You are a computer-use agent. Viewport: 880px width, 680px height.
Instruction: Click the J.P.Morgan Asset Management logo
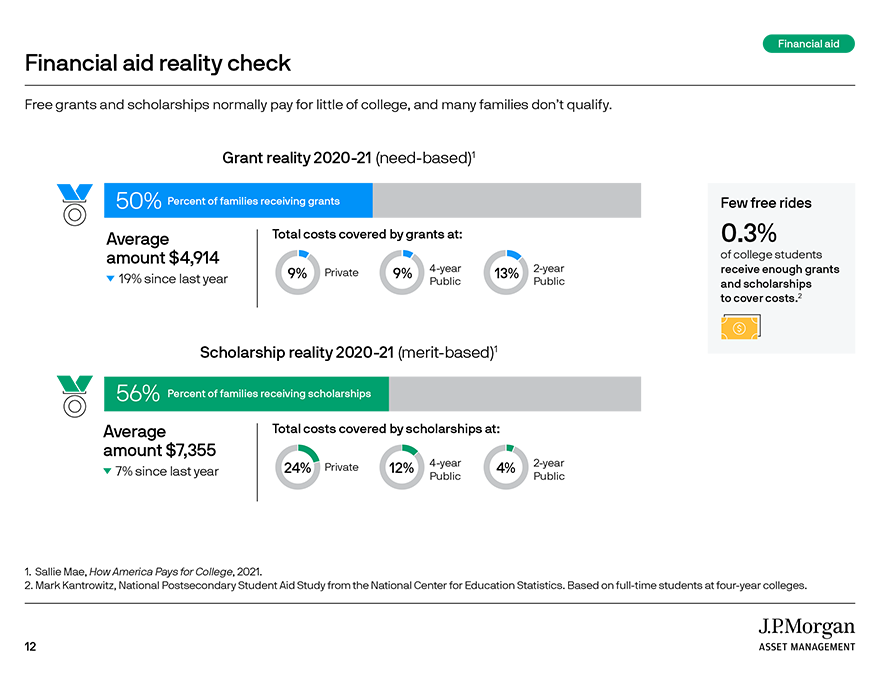pyautogui.click(x=806, y=635)
